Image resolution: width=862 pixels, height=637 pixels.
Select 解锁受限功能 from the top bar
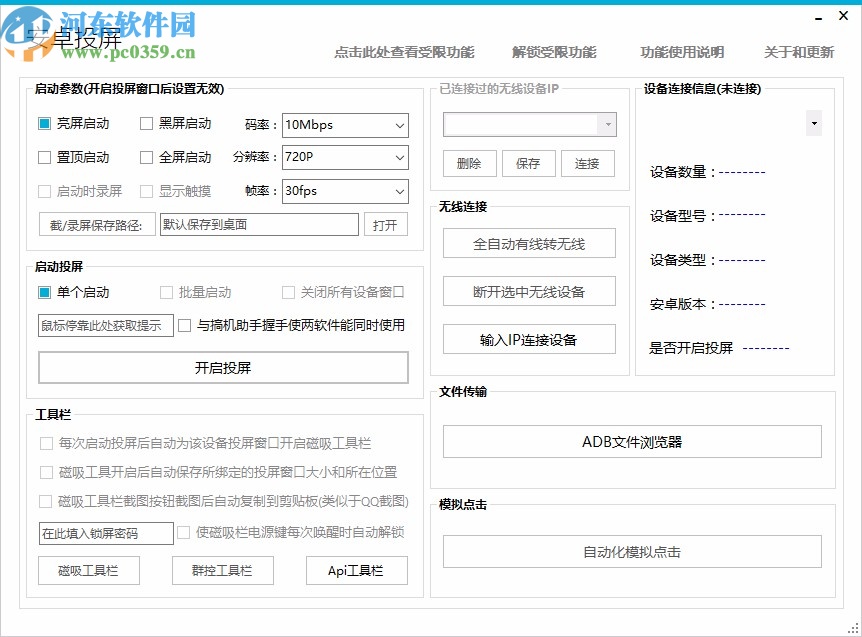[x=555, y=53]
